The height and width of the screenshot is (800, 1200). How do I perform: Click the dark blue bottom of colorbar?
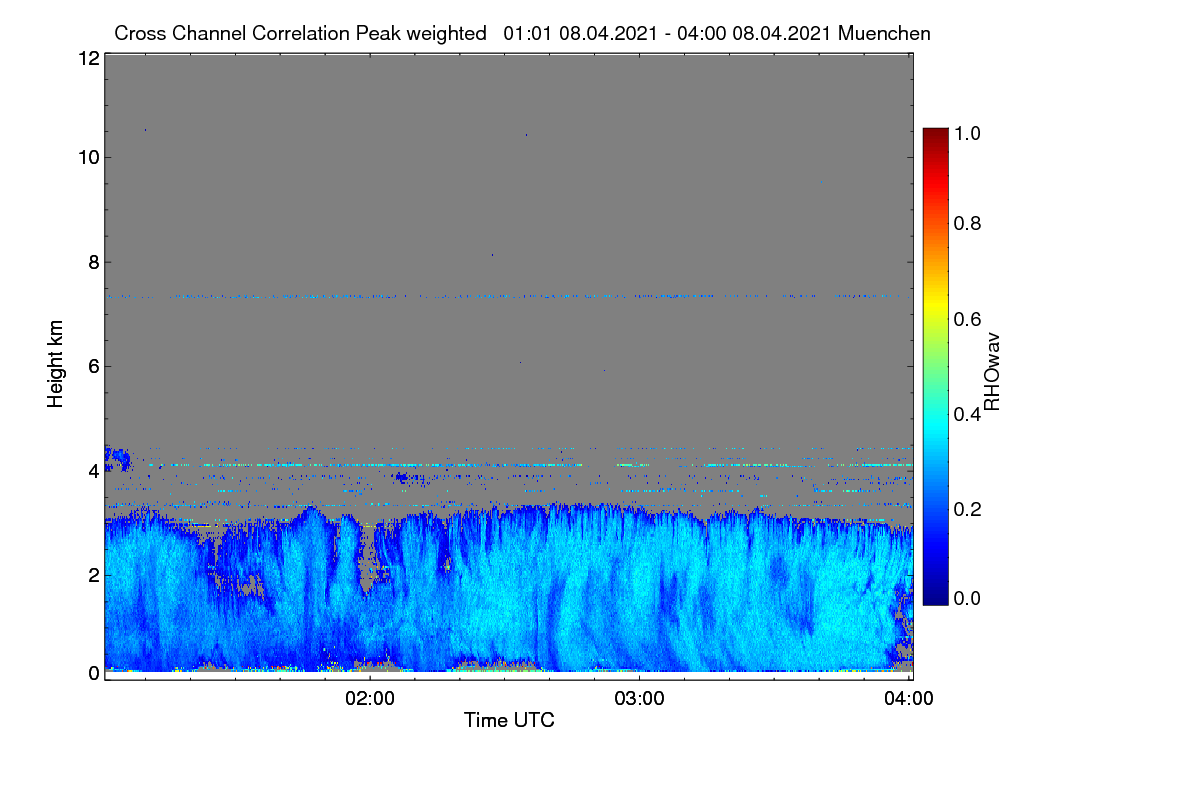pyautogui.click(x=934, y=598)
